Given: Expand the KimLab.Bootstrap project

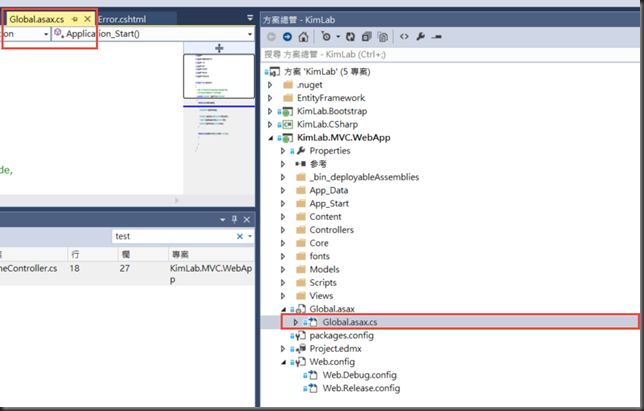Looking at the screenshot, I should [270, 111].
